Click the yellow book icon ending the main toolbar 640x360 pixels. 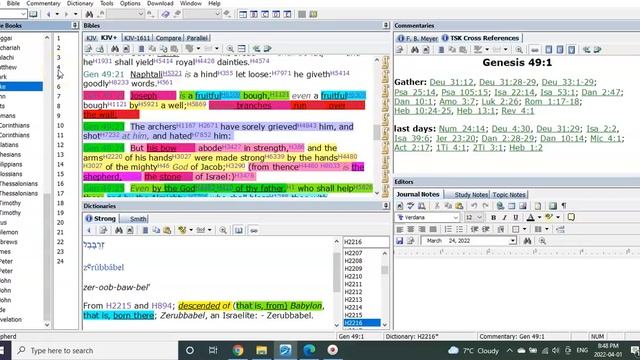coord(313,14)
